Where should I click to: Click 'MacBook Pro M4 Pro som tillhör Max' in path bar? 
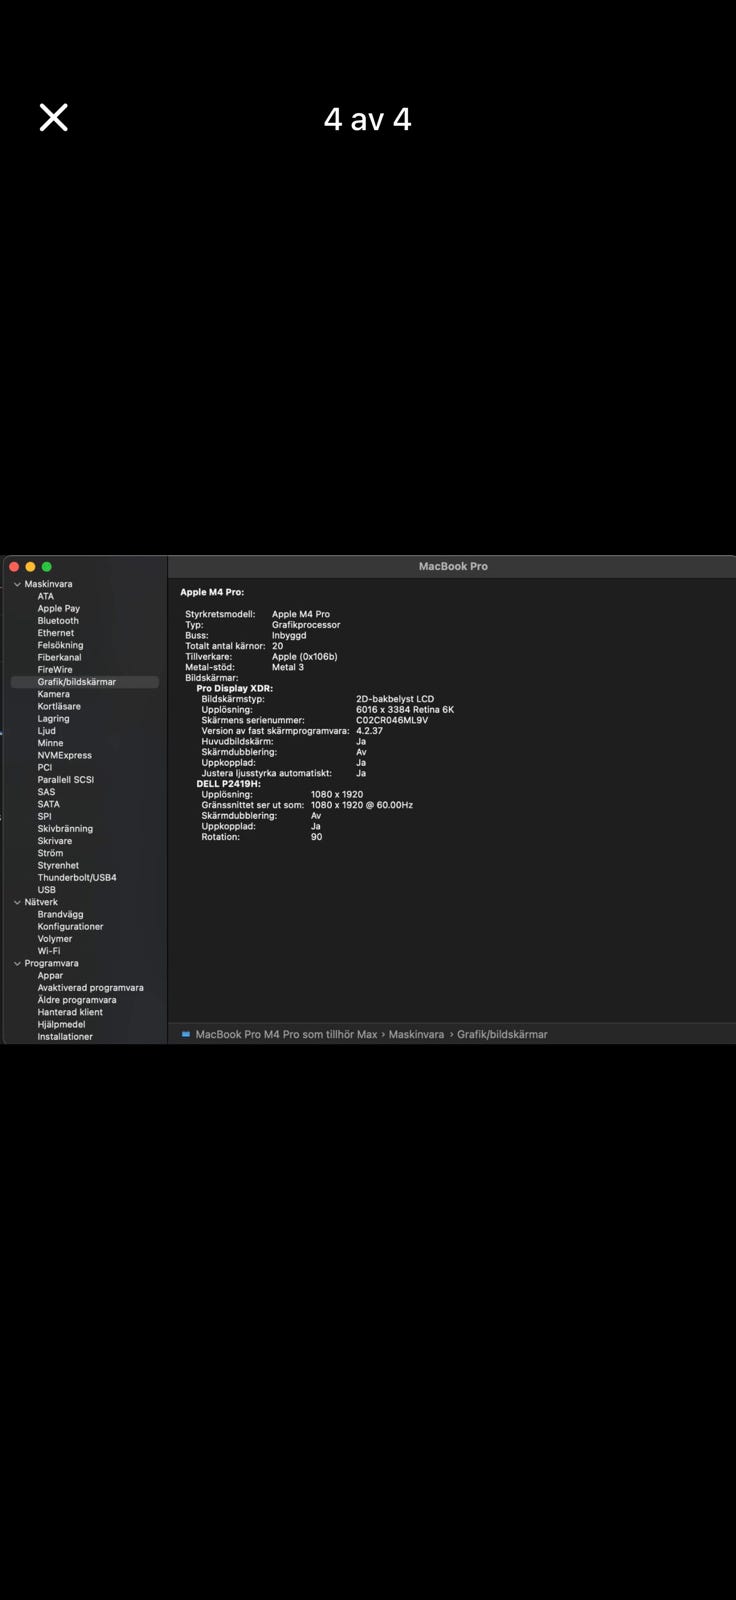click(x=287, y=1034)
